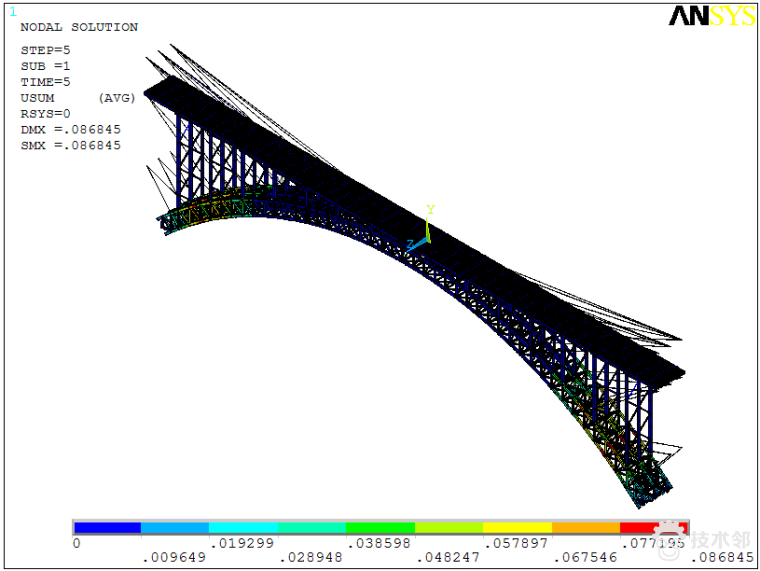The image size is (760, 571).
Task: Select the orange legend color band
Action: (585, 527)
